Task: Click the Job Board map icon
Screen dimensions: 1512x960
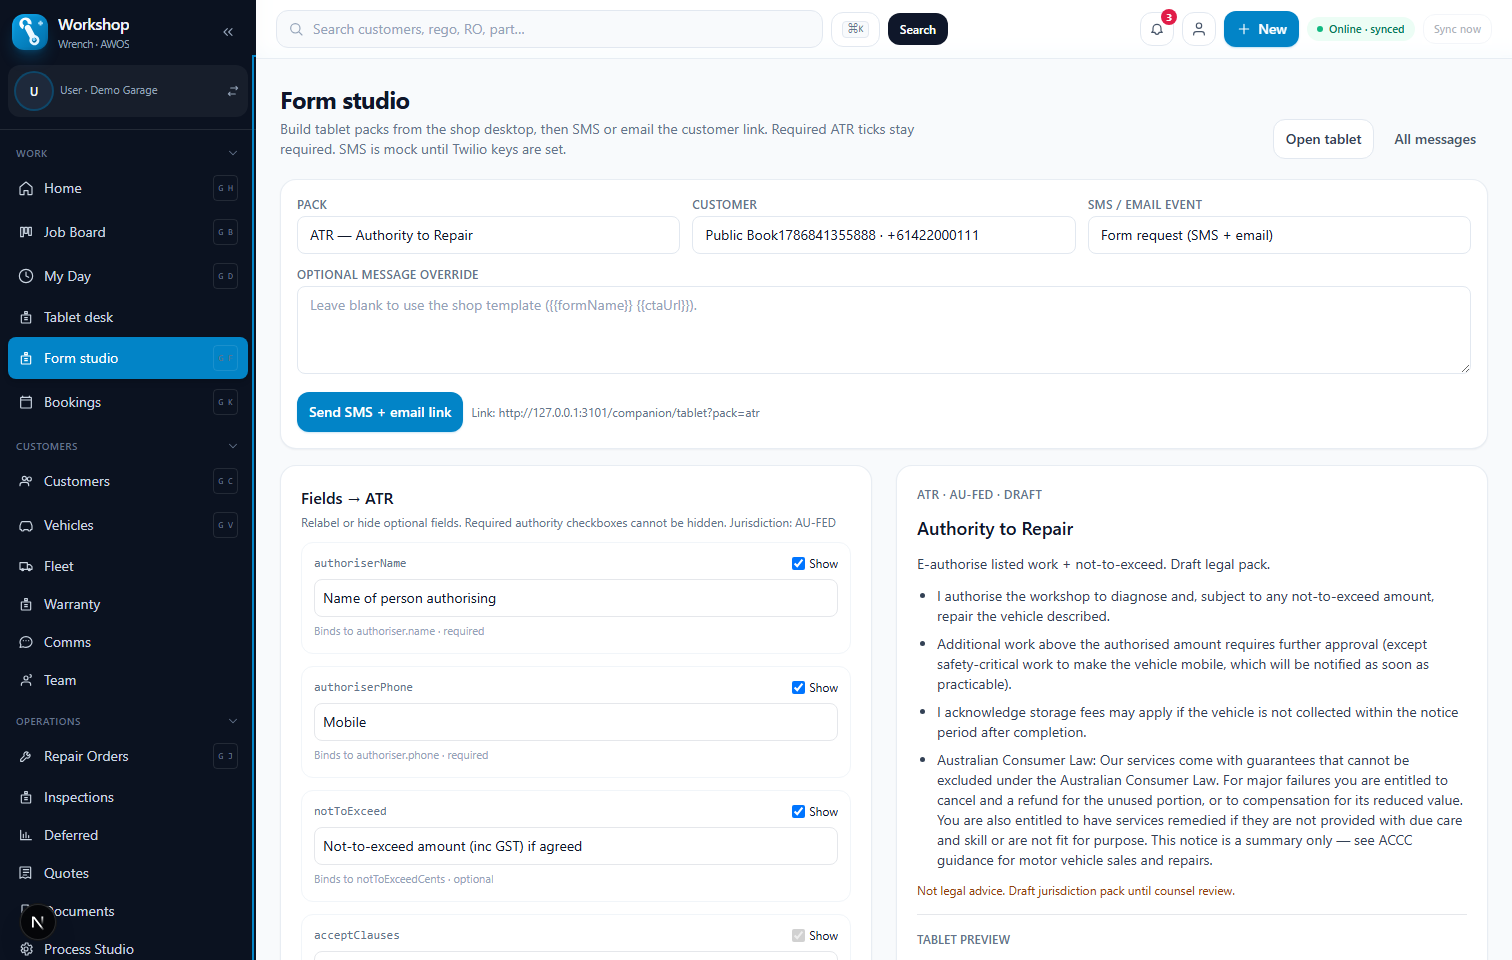Action: click(26, 232)
